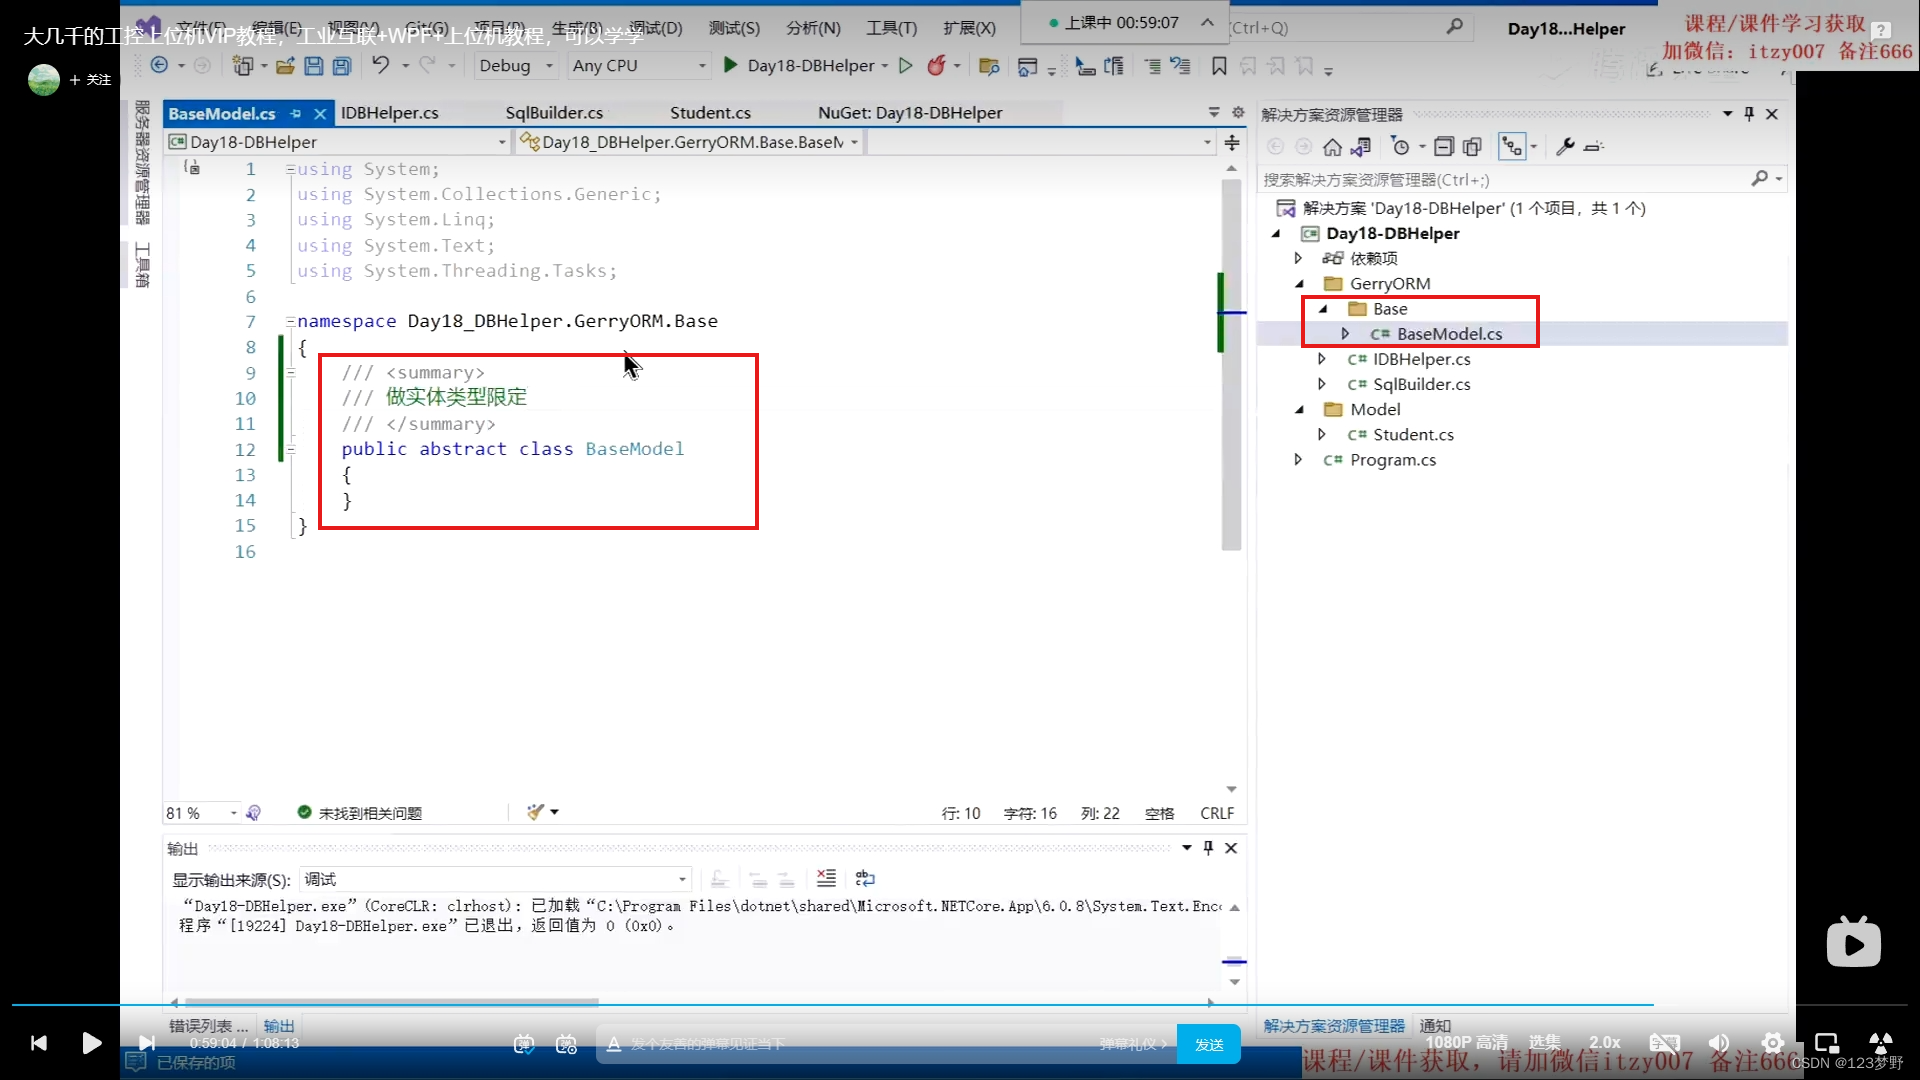Open properties wrench icon in Solution Explorer
Image resolution: width=1920 pixels, height=1080 pixels.
pyautogui.click(x=1565, y=147)
